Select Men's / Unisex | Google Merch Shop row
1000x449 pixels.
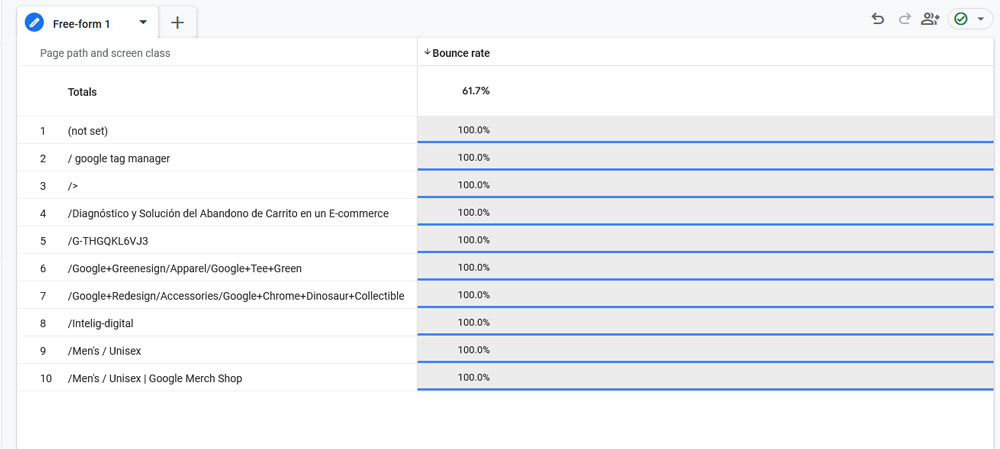(x=155, y=378)
